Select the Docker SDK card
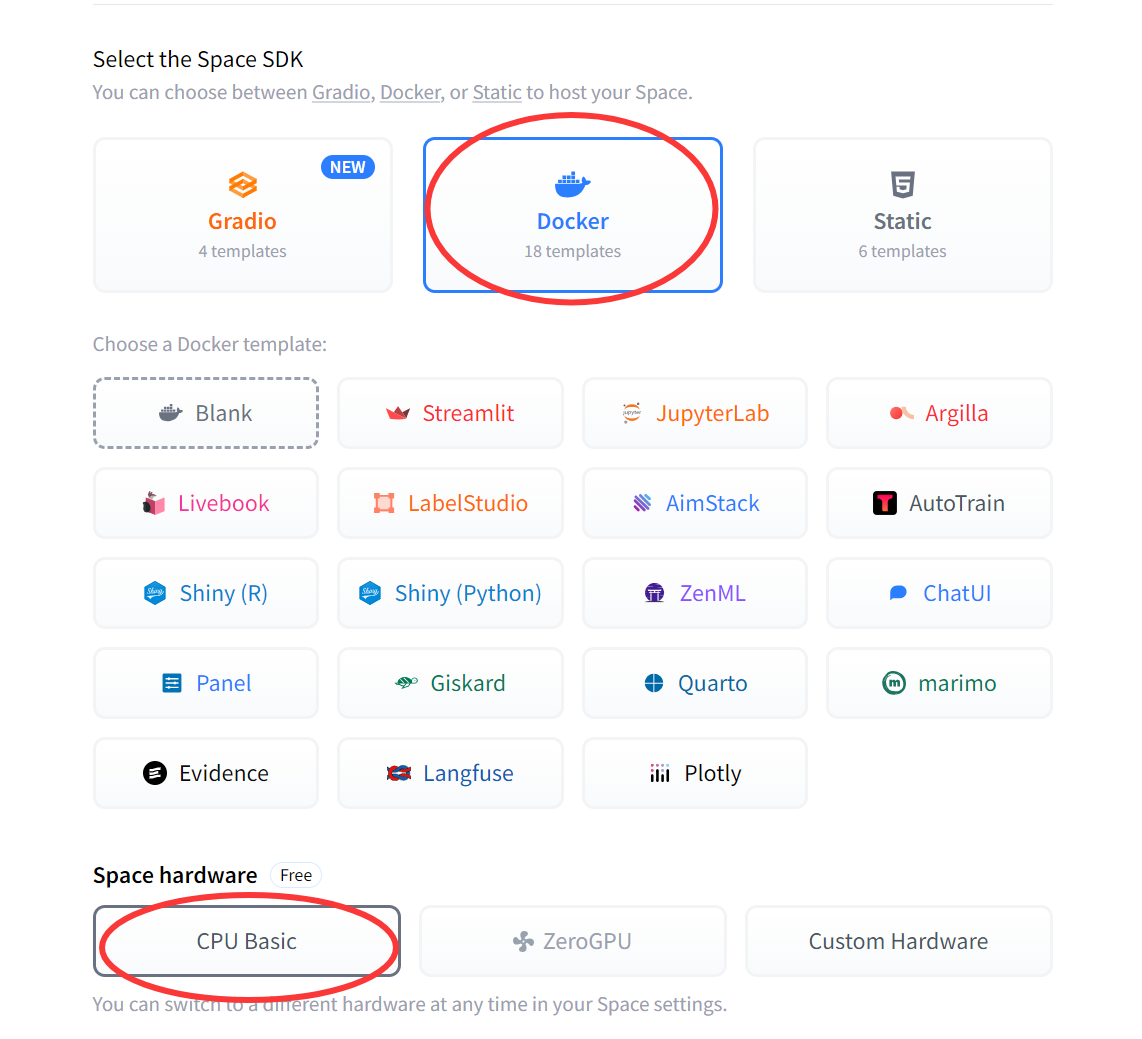 click(x=573, y=215)
